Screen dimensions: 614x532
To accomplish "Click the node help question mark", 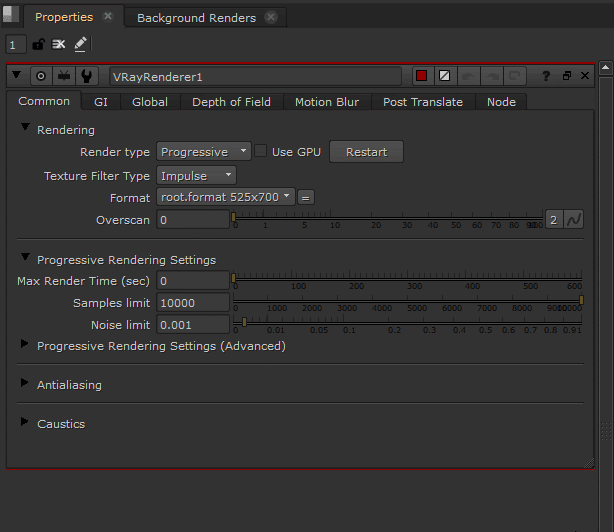I will pyautogui.click(x=546, y=76).
